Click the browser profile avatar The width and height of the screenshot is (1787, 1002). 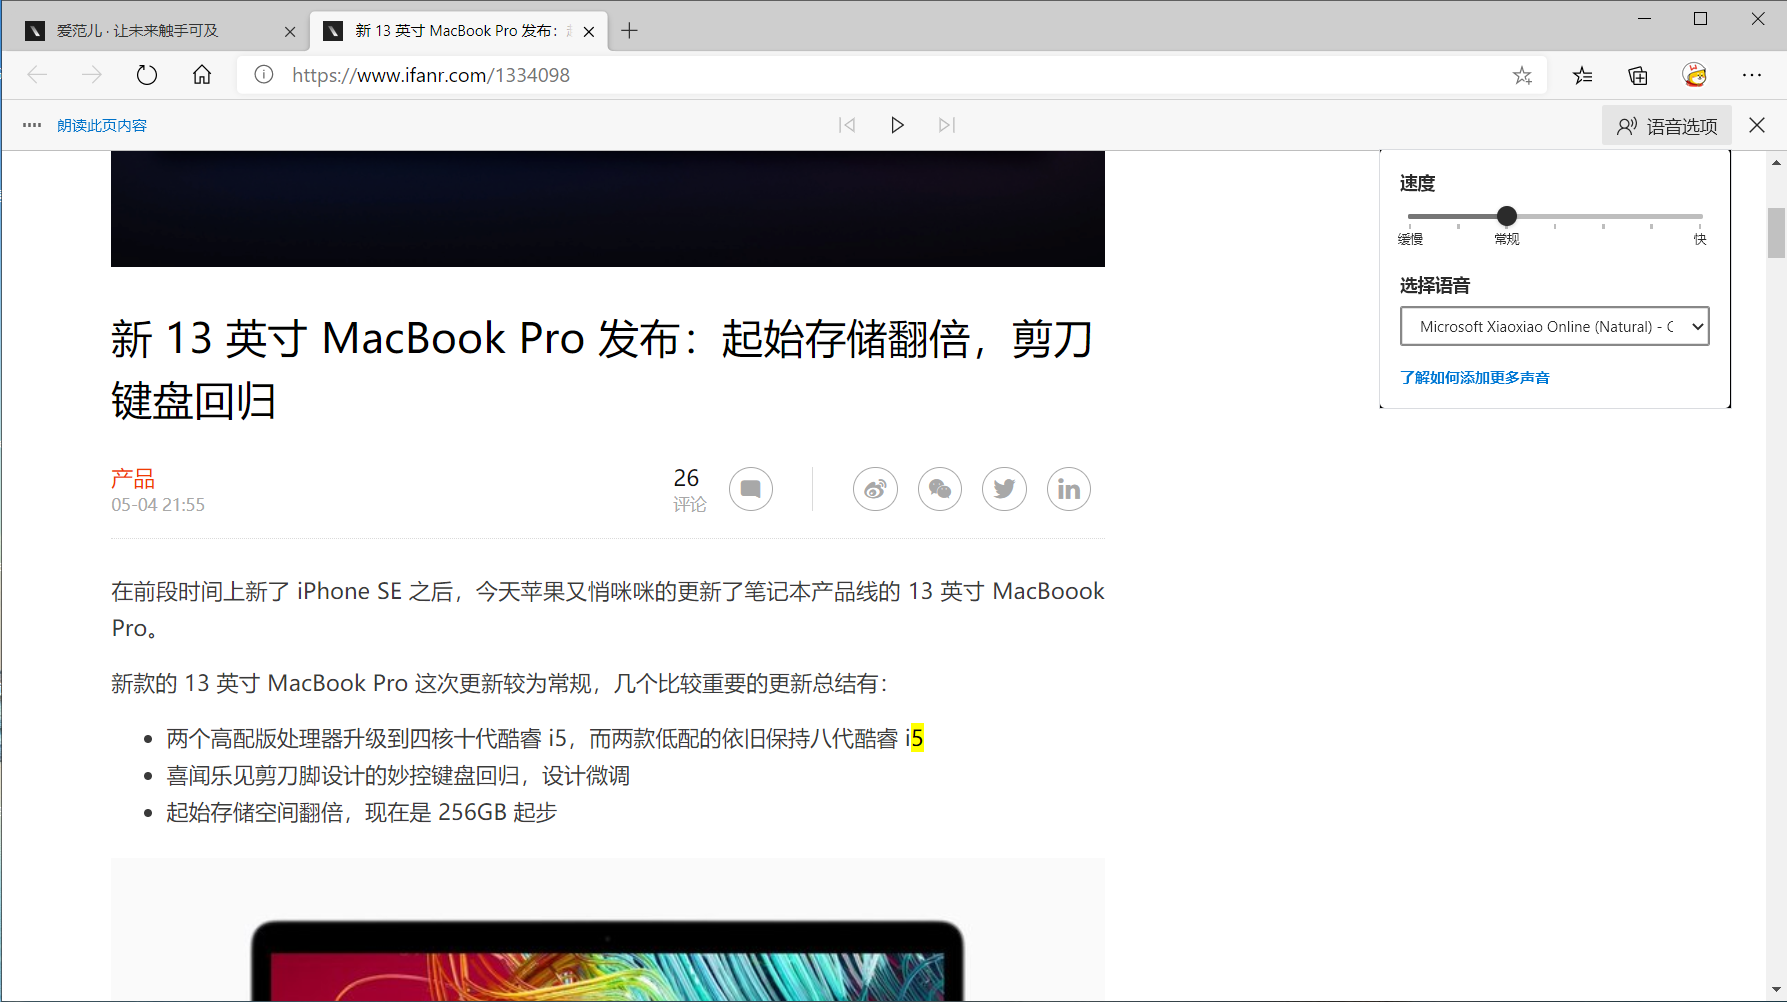pos(1694,75)
